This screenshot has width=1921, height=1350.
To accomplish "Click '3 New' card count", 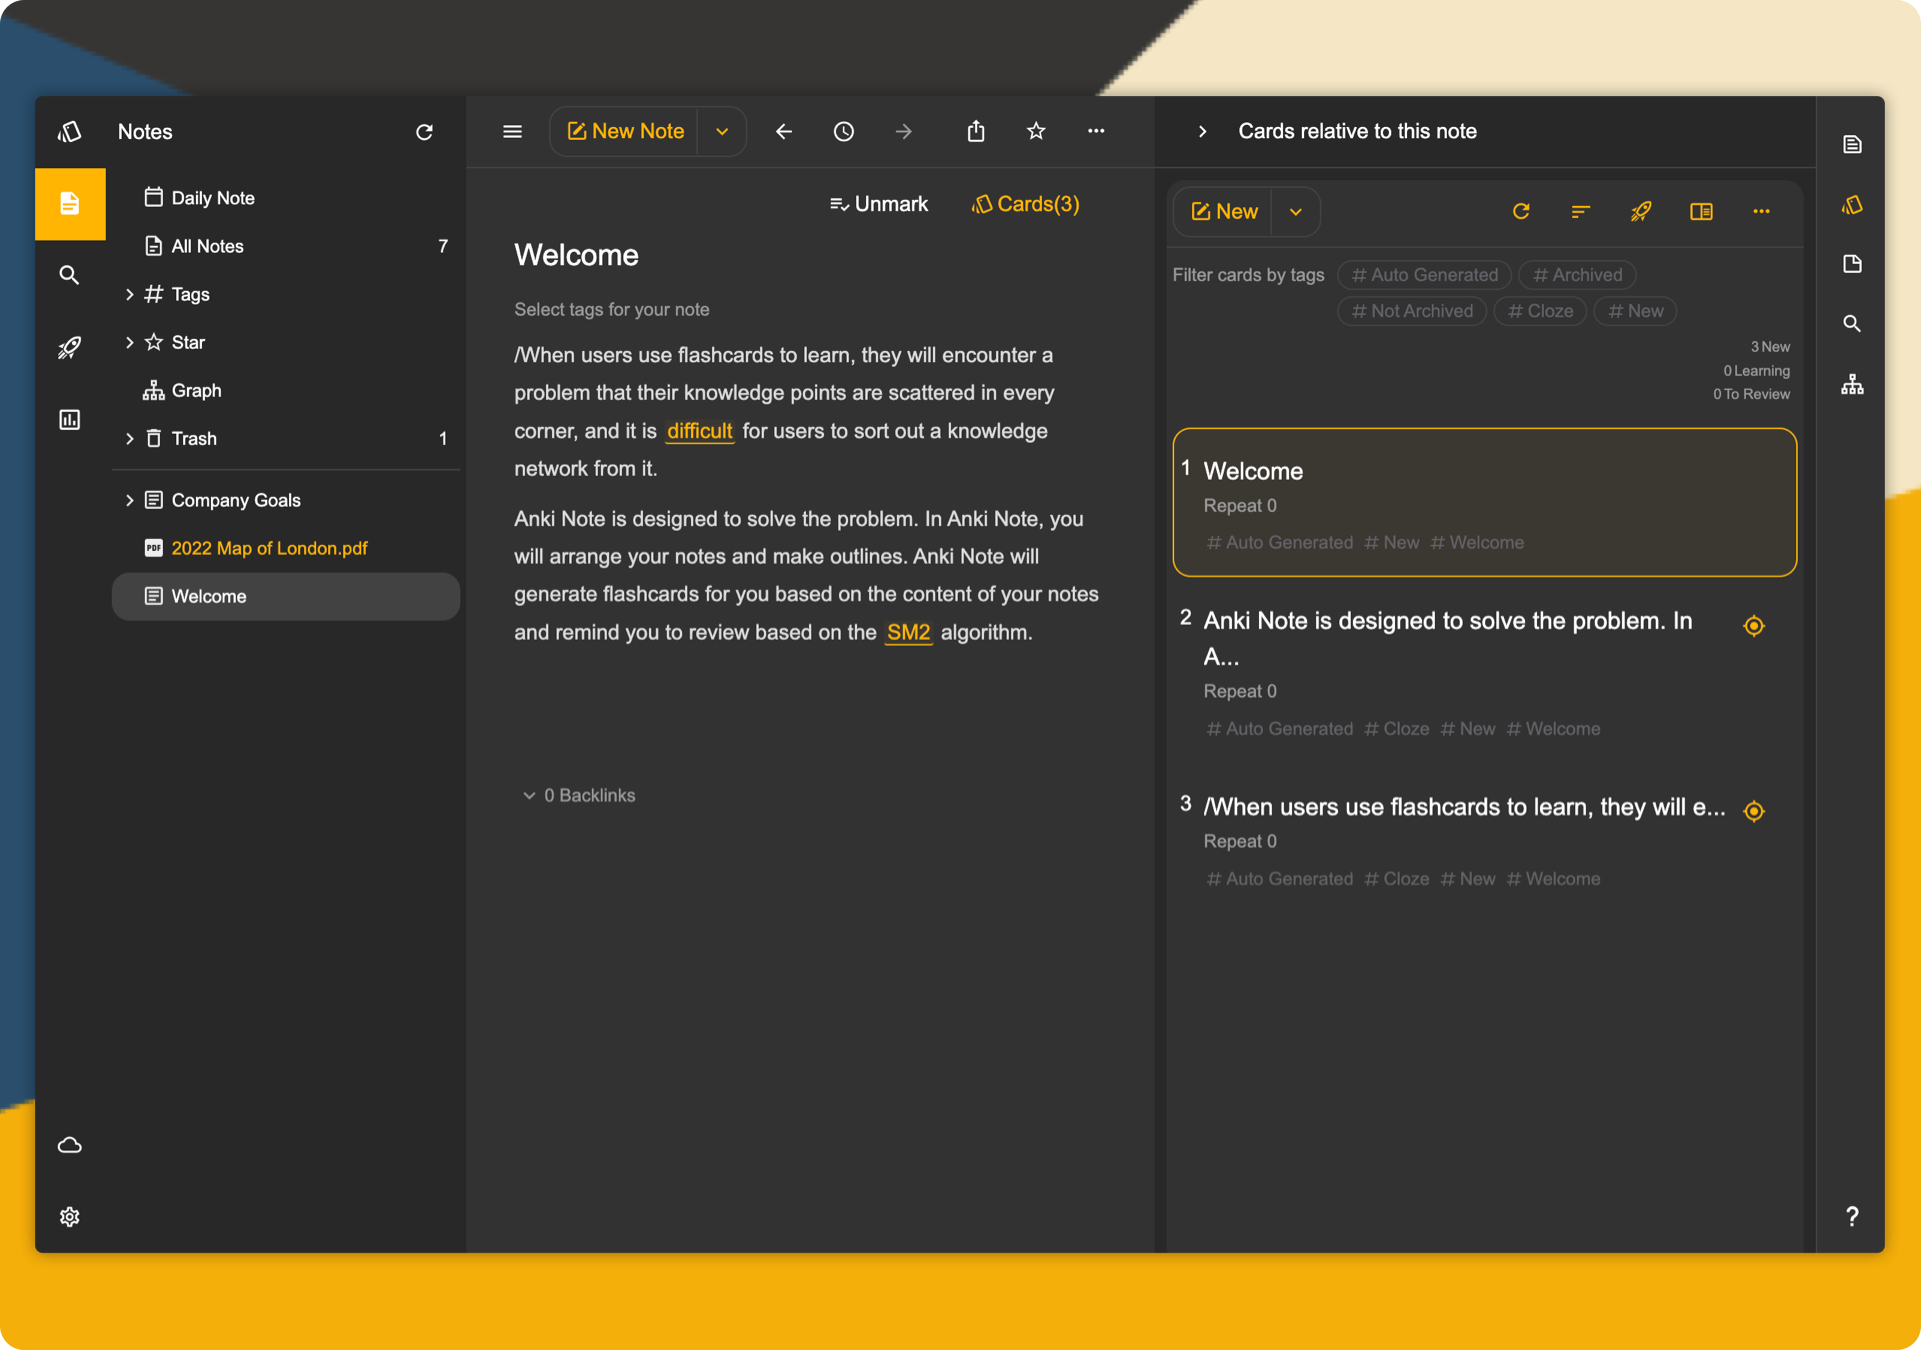I will pos(1769,347).
